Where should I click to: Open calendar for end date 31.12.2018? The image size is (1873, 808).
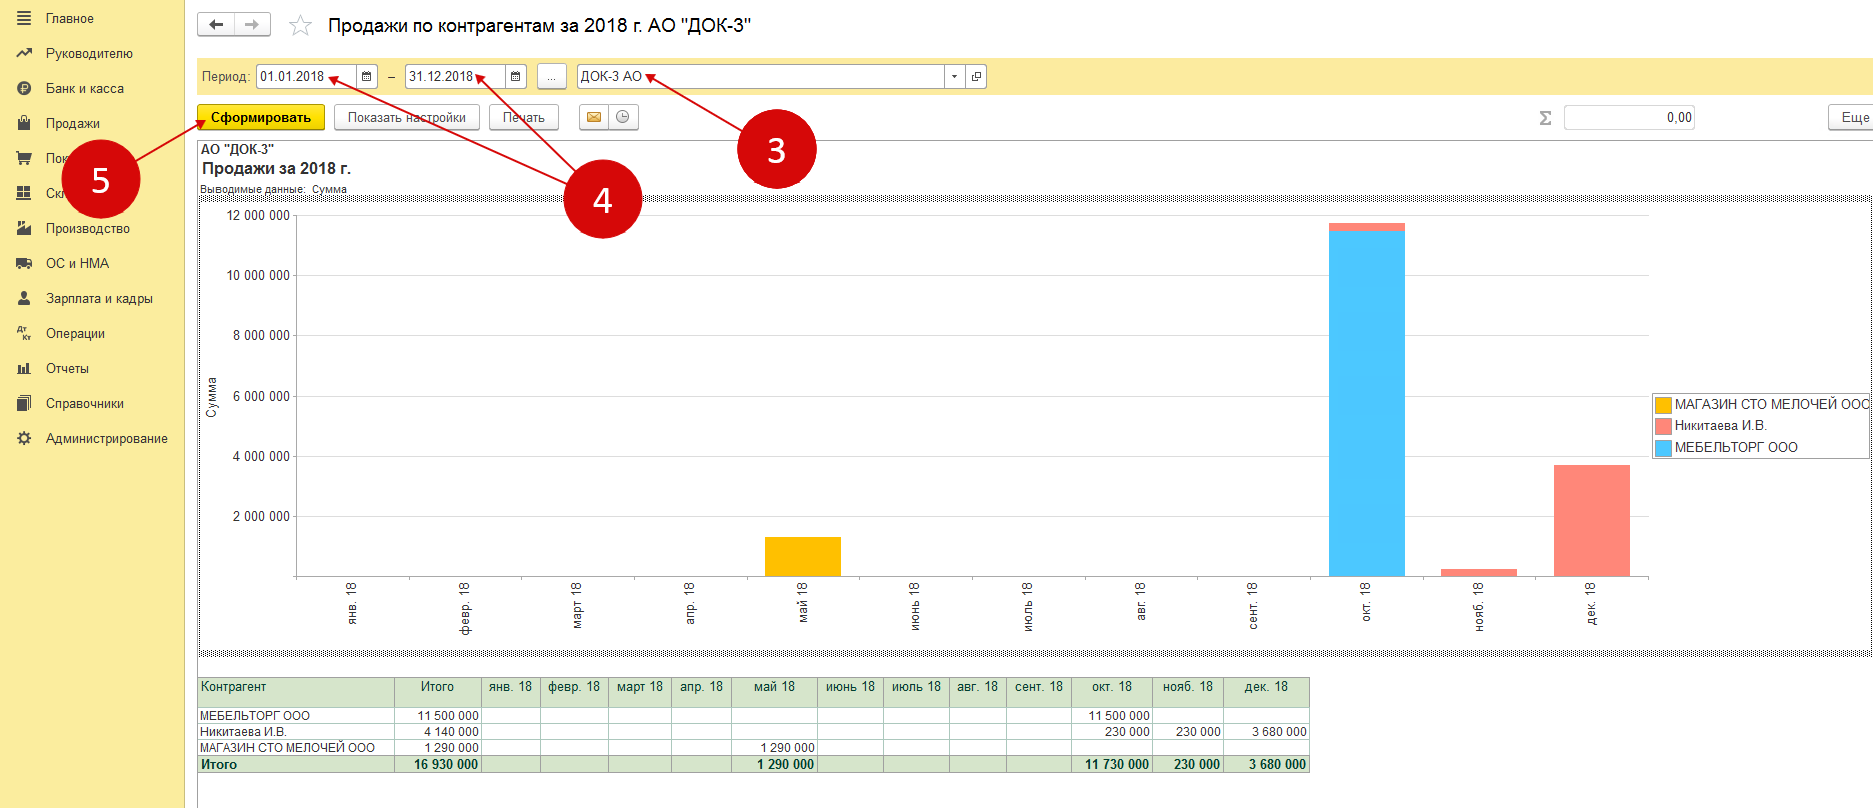click(516, 76)
